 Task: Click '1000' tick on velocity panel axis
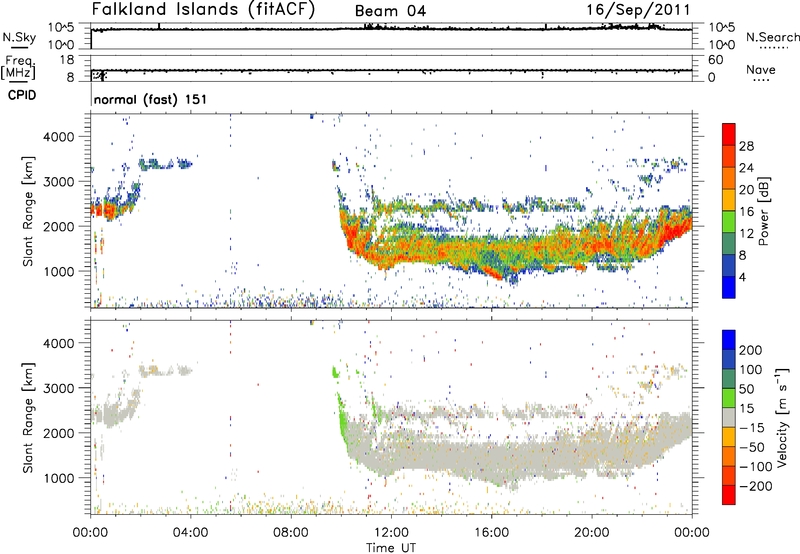click(x=59, y=478)
